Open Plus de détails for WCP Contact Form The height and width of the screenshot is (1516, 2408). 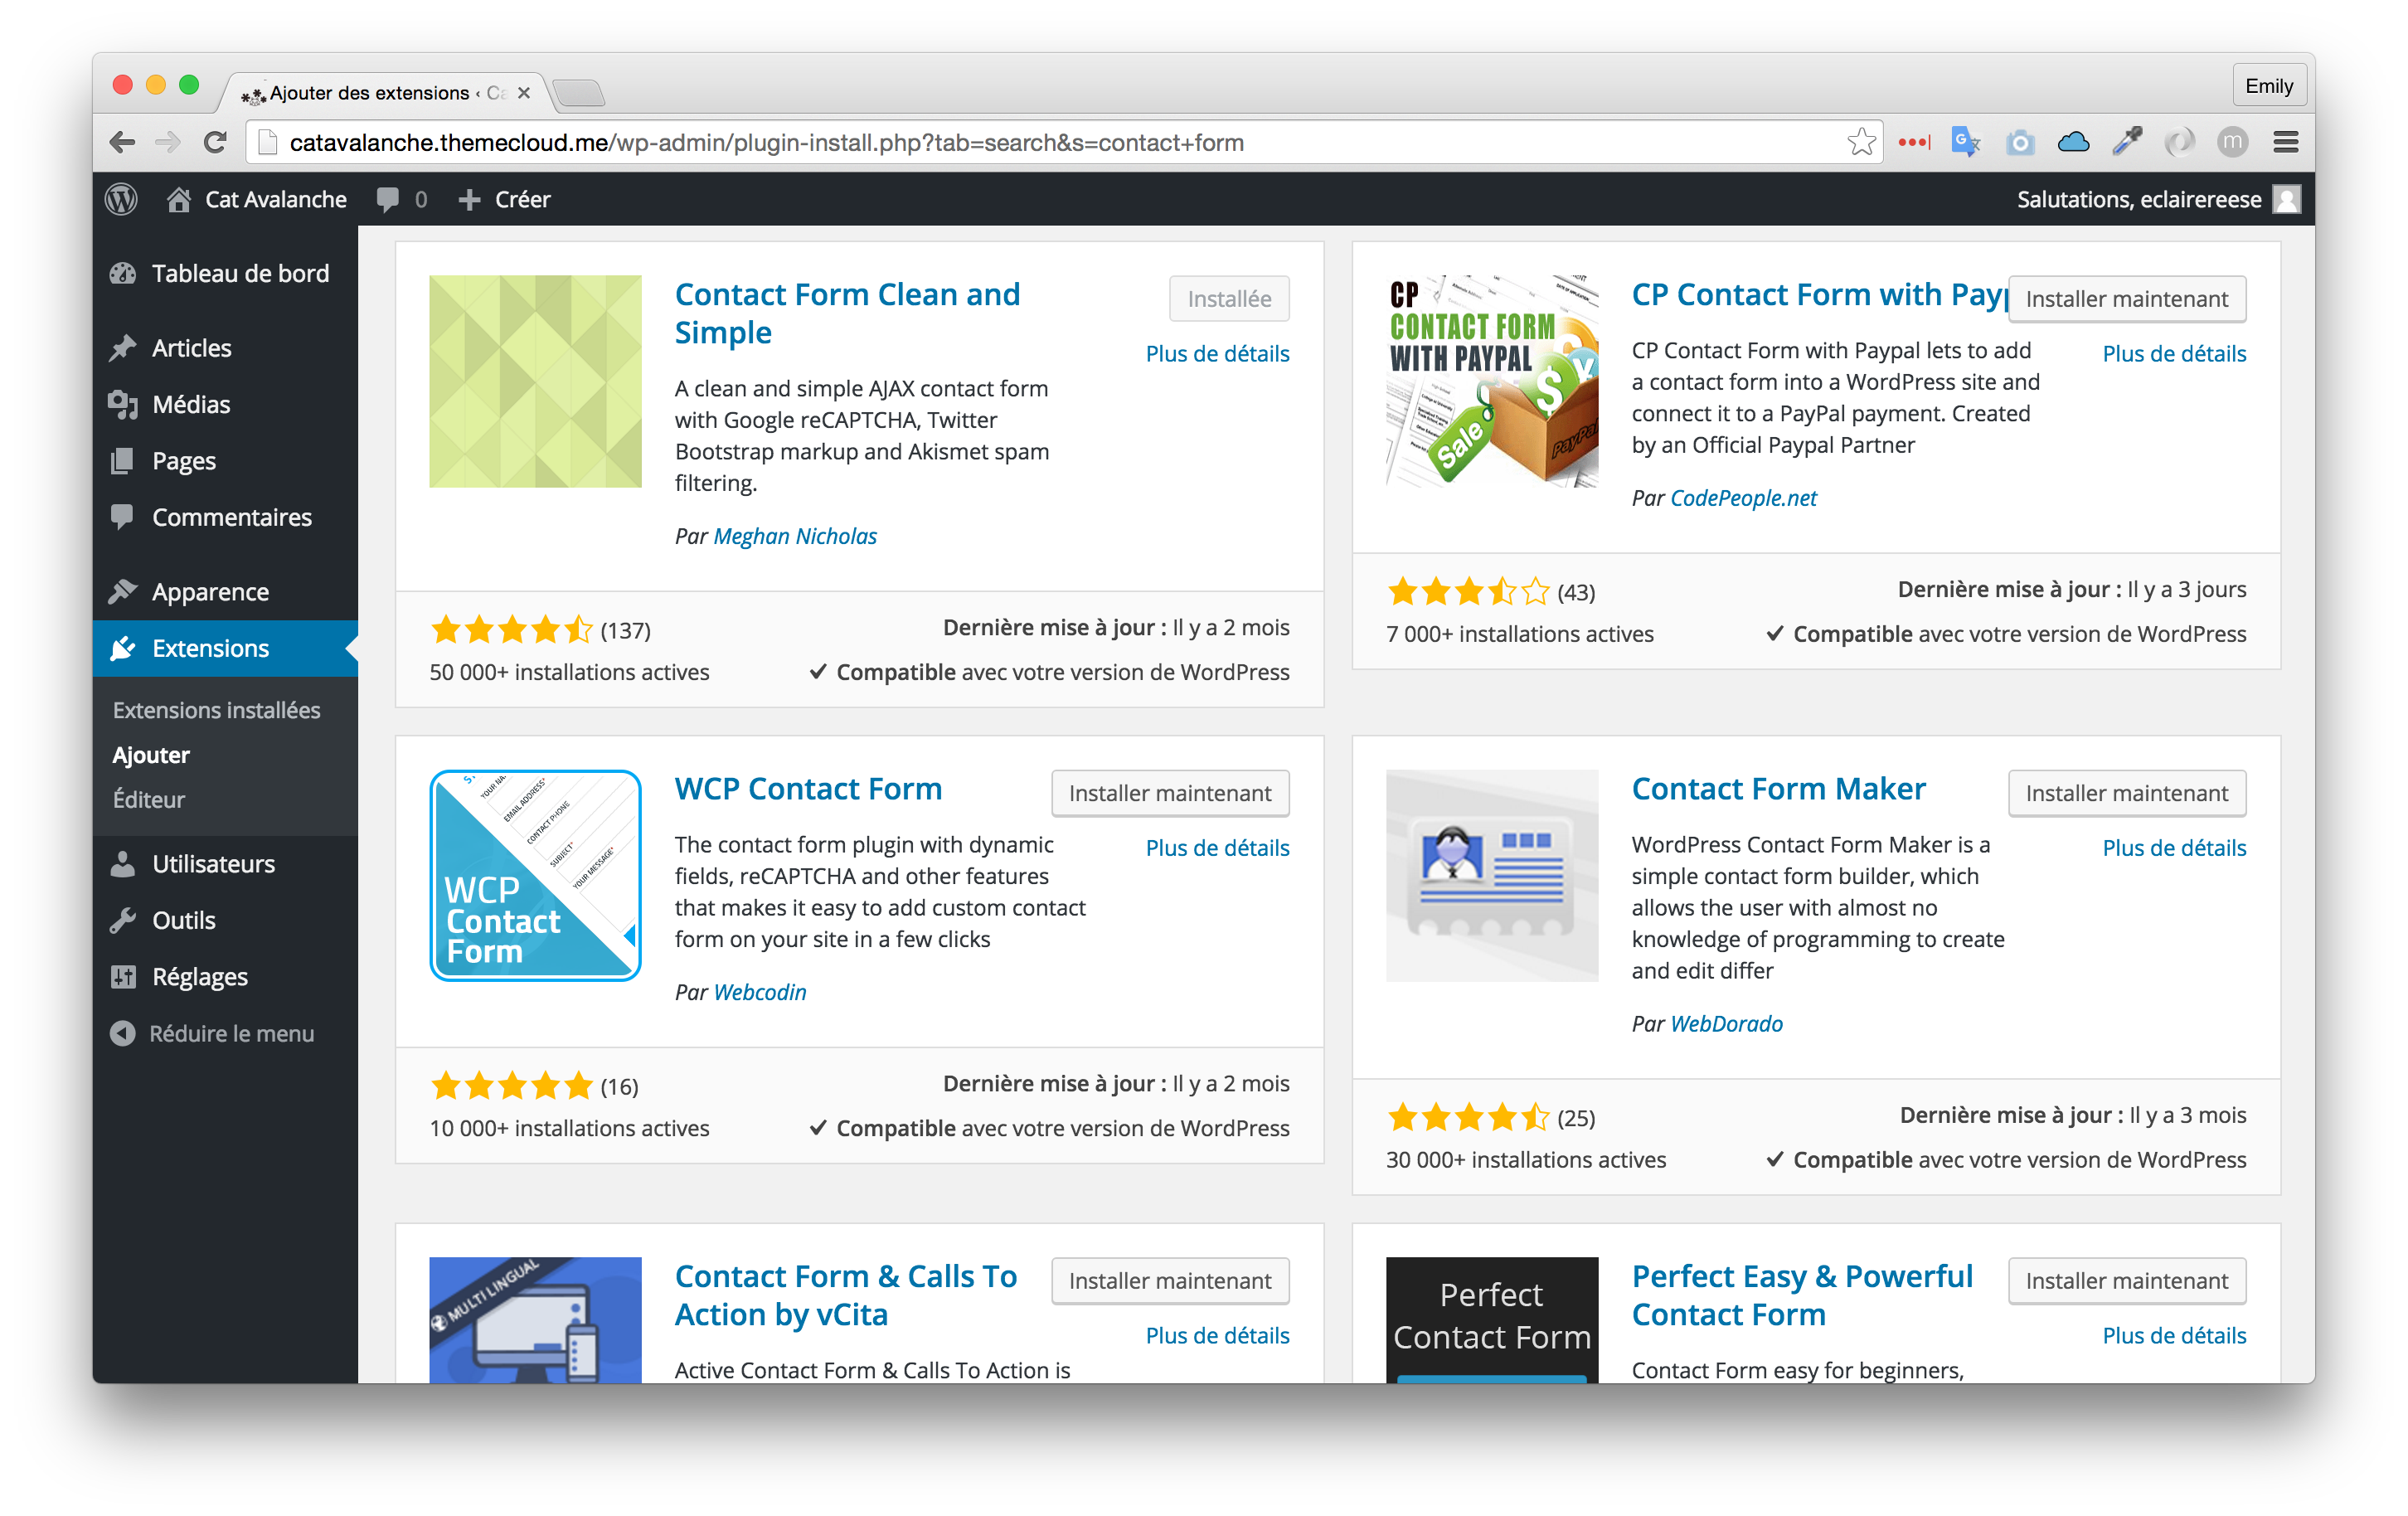coord(1217,847)
